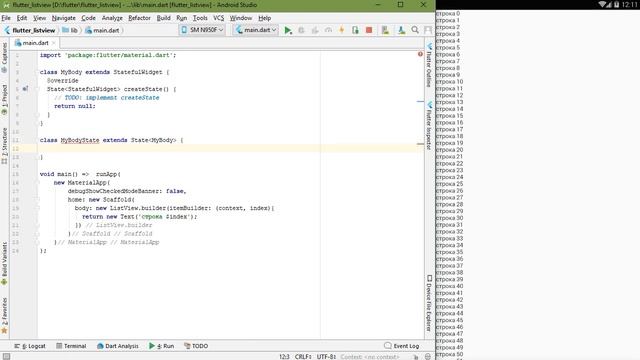Open AVD Manager icon in toolbar
Viewport: 640px width, 360px height.
(385, 30)
